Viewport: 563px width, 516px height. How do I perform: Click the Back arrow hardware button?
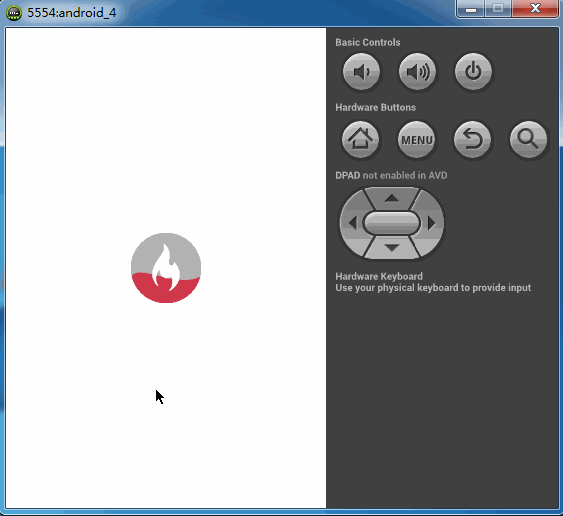click(x=472, y=139)
